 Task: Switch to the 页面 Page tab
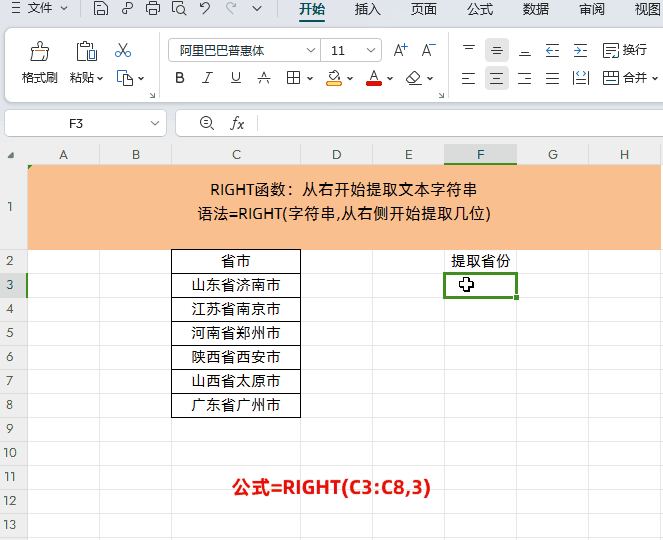pos(424,9)
